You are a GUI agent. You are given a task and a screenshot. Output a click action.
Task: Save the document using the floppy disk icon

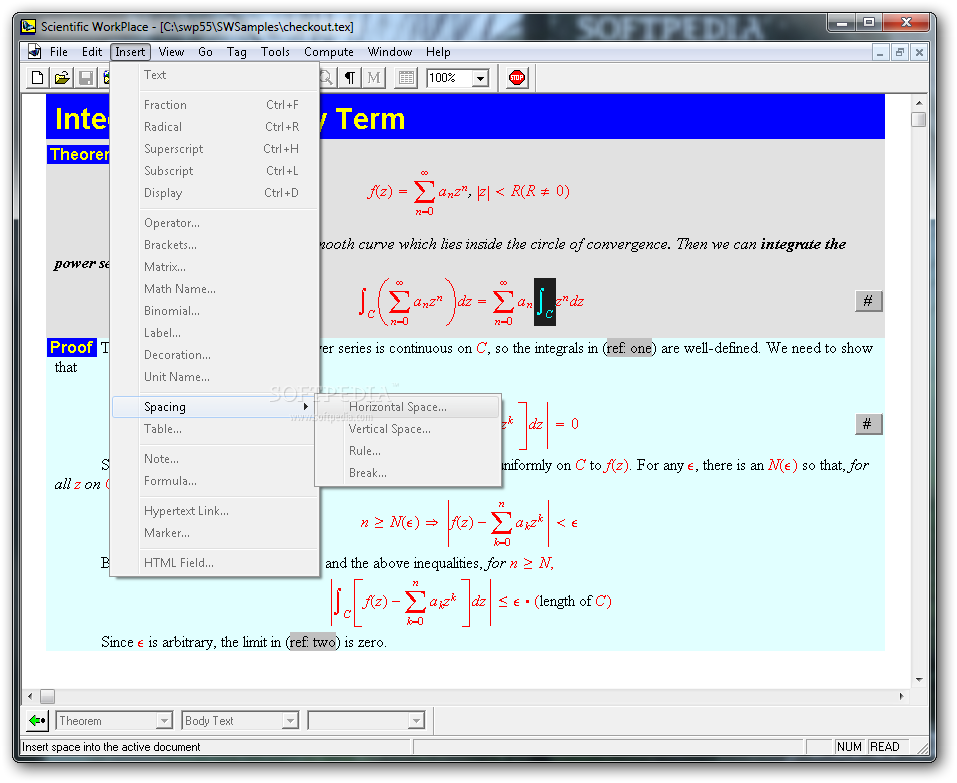85,78
